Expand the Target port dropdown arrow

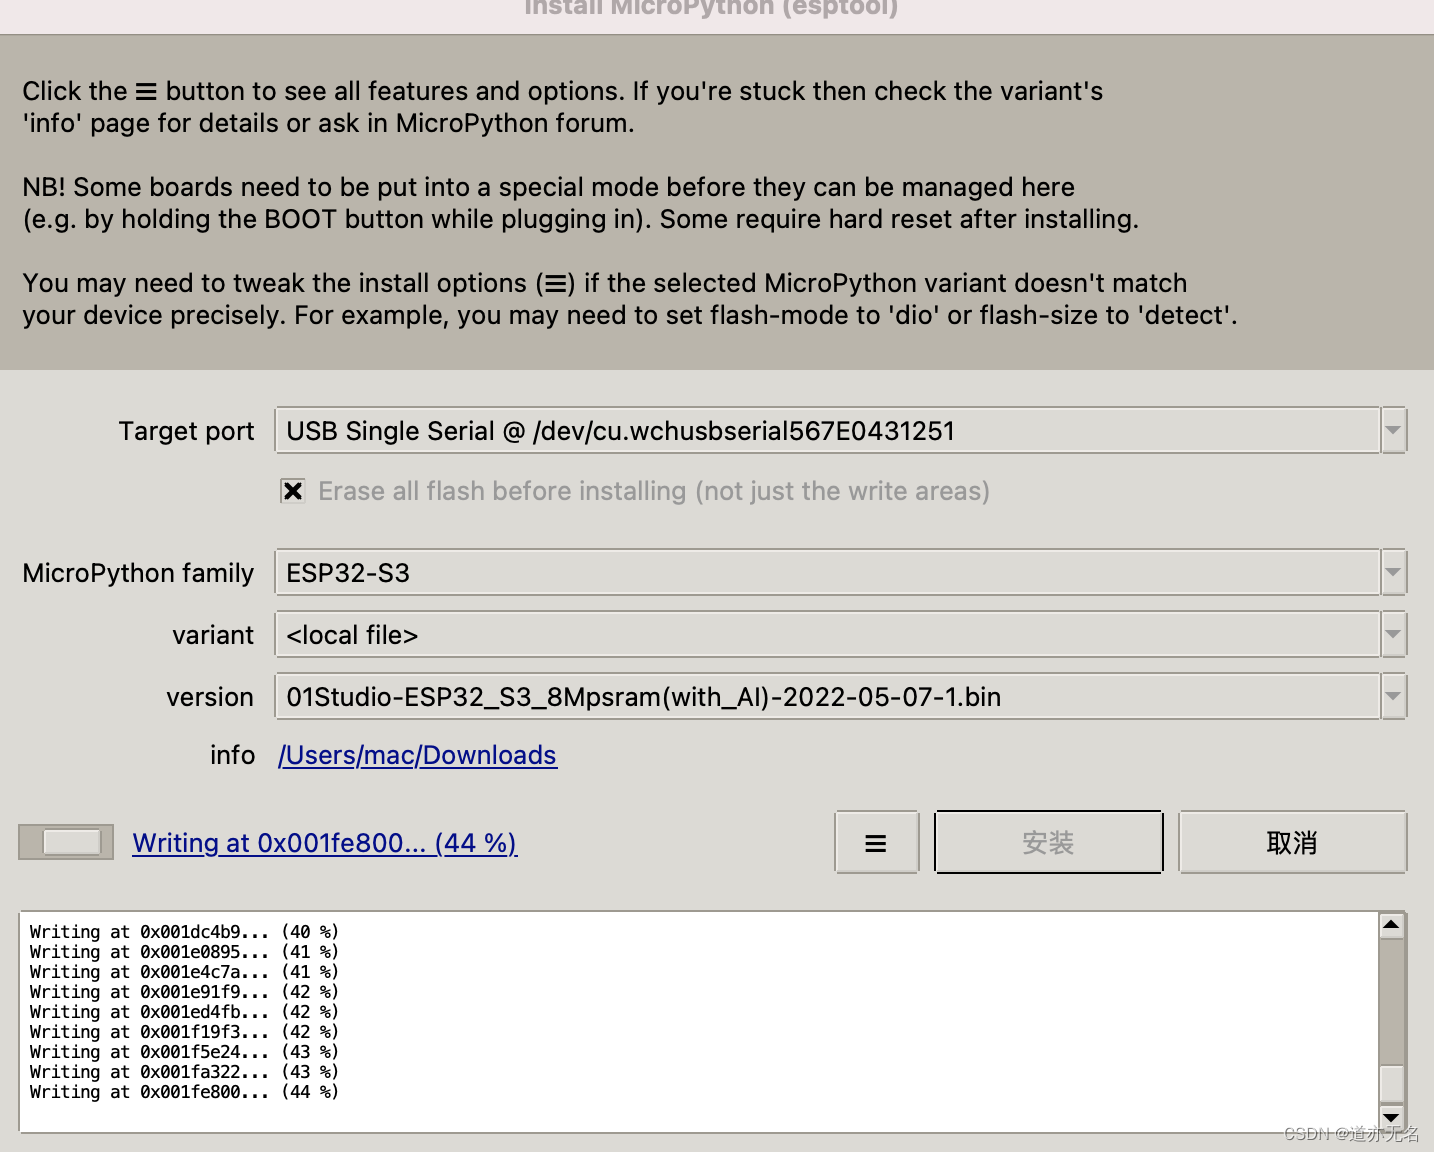pyautogui.click(x=1393, y=431)
